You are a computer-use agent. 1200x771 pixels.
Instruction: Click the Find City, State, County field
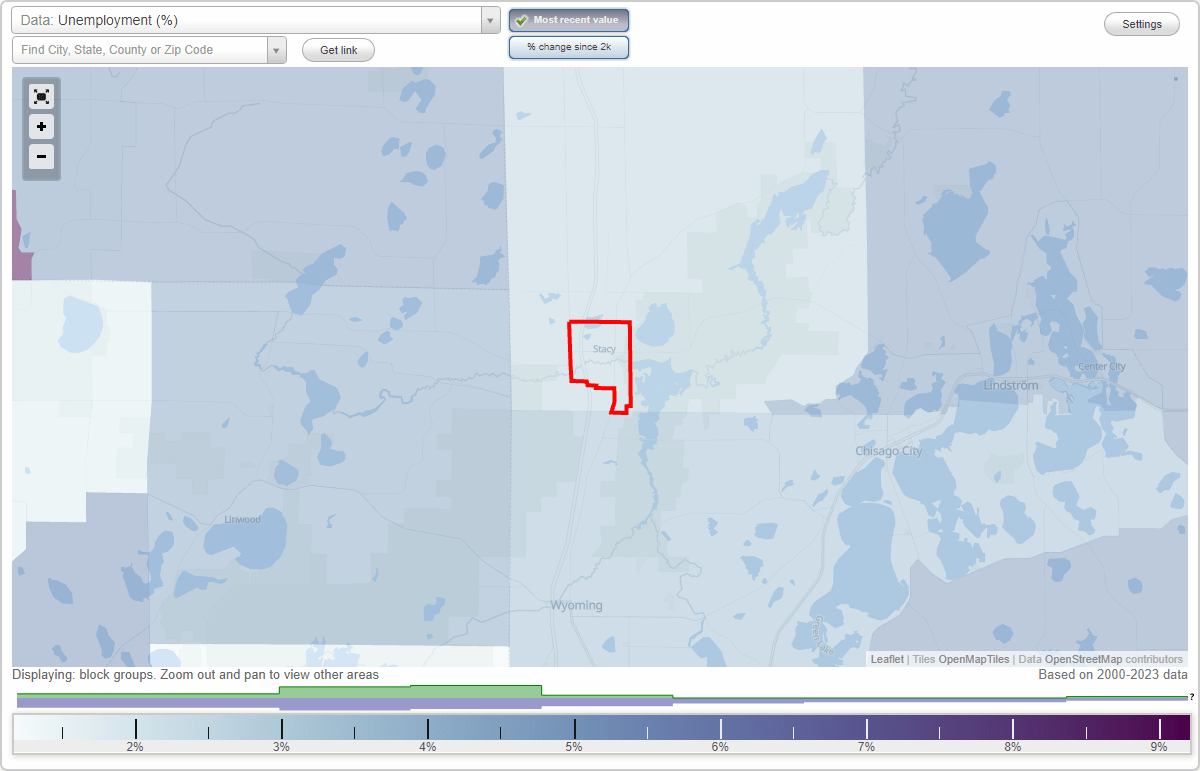pos(140,50)
